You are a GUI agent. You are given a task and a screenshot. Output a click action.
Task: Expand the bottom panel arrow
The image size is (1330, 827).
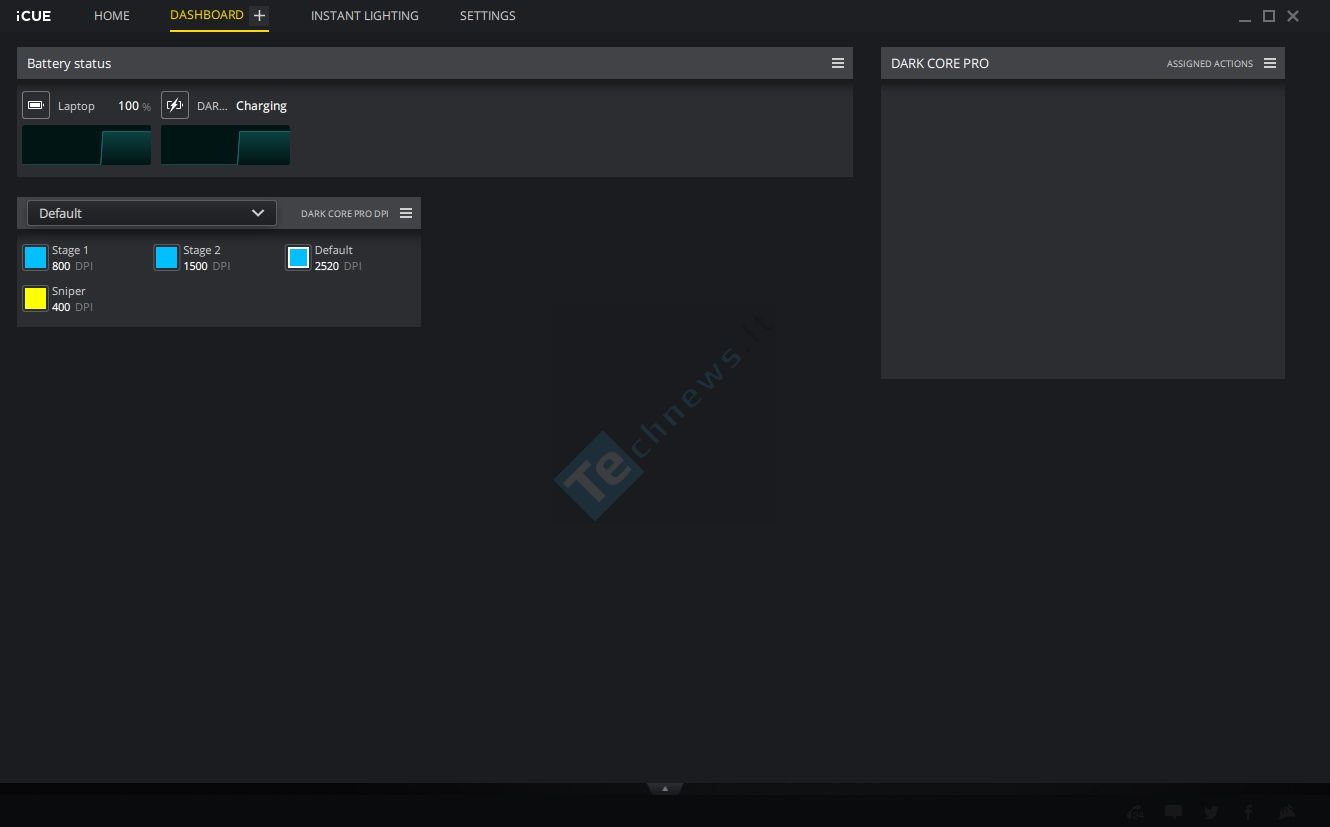(665, 789)
